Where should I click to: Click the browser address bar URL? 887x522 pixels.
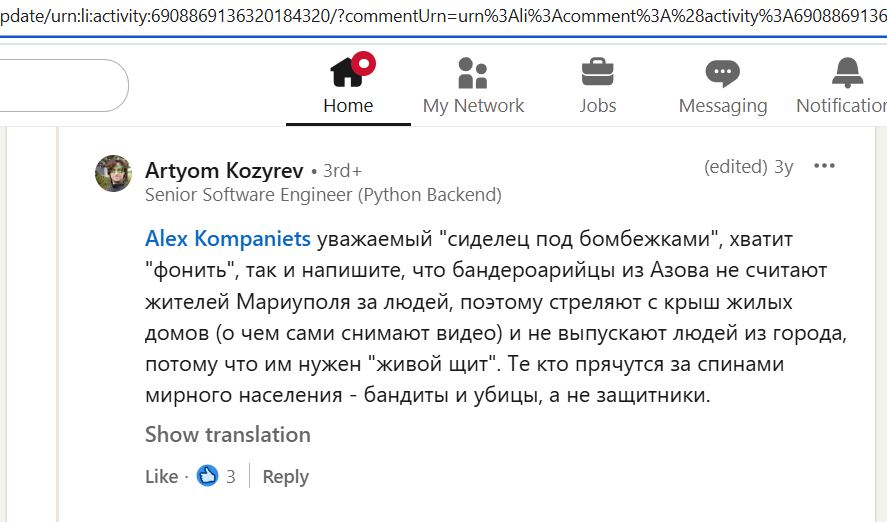pyautogui.click(x=440, y=17)
